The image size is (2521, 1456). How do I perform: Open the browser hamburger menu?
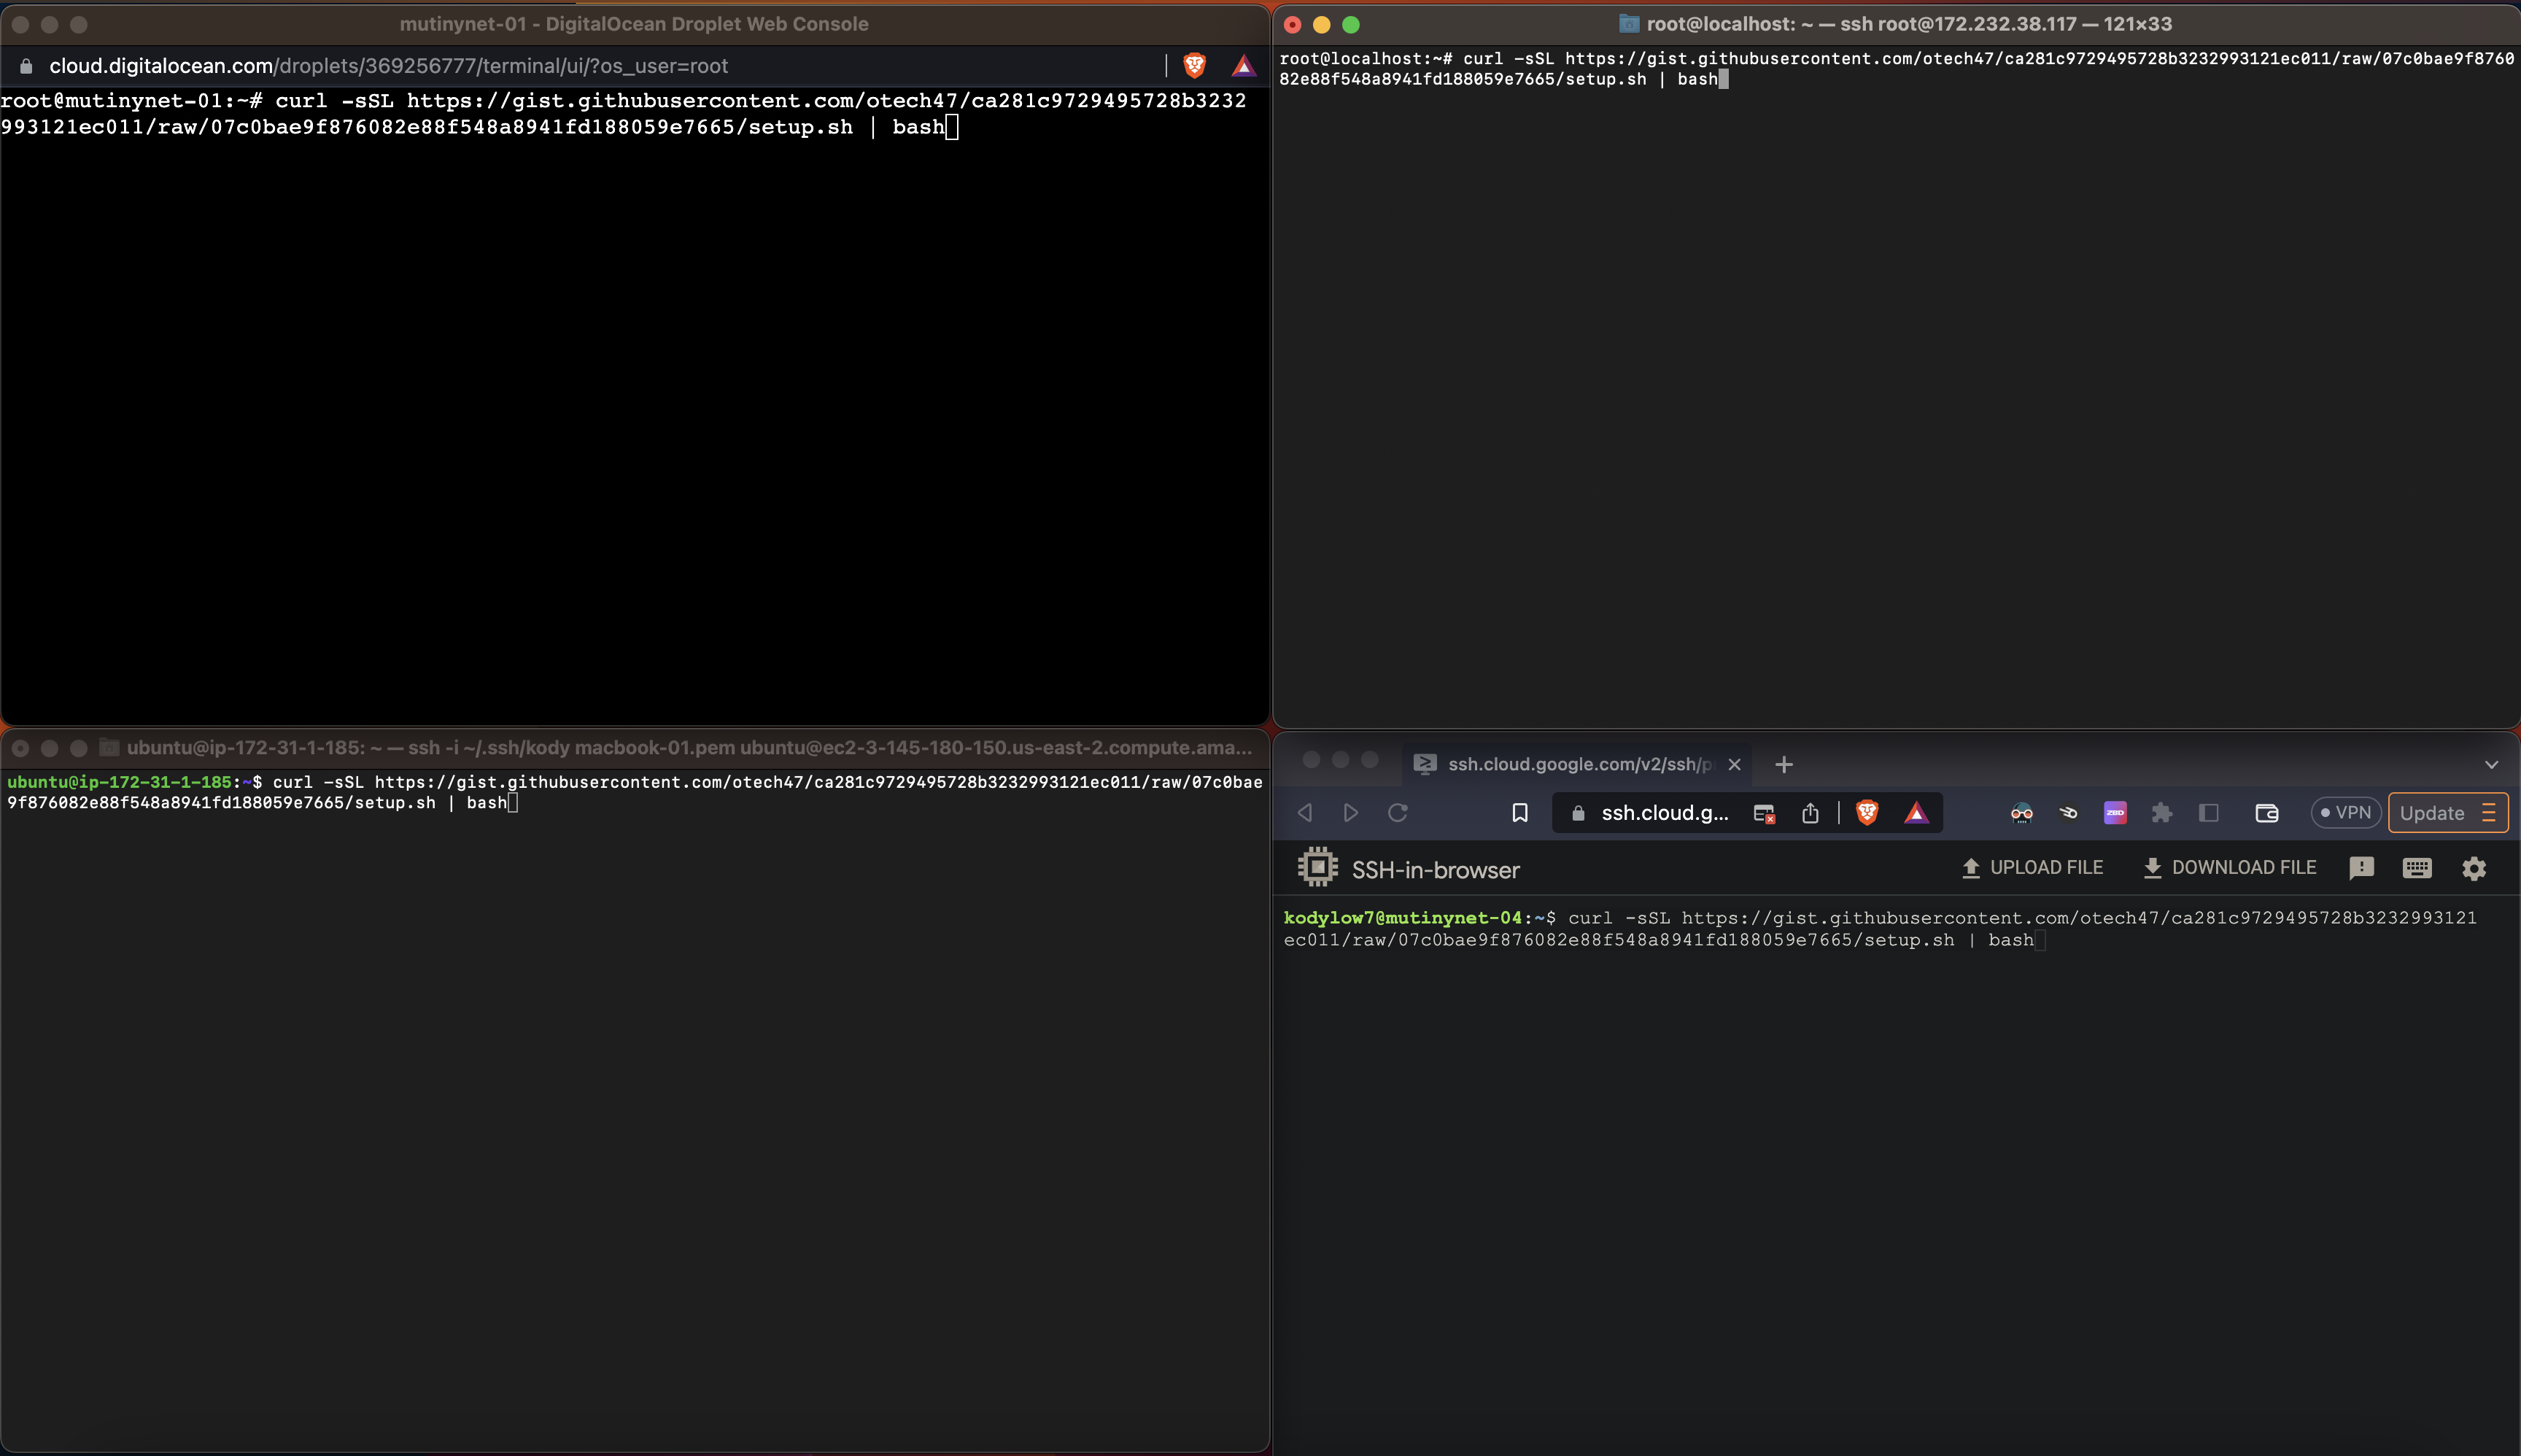coord(2489,813)
